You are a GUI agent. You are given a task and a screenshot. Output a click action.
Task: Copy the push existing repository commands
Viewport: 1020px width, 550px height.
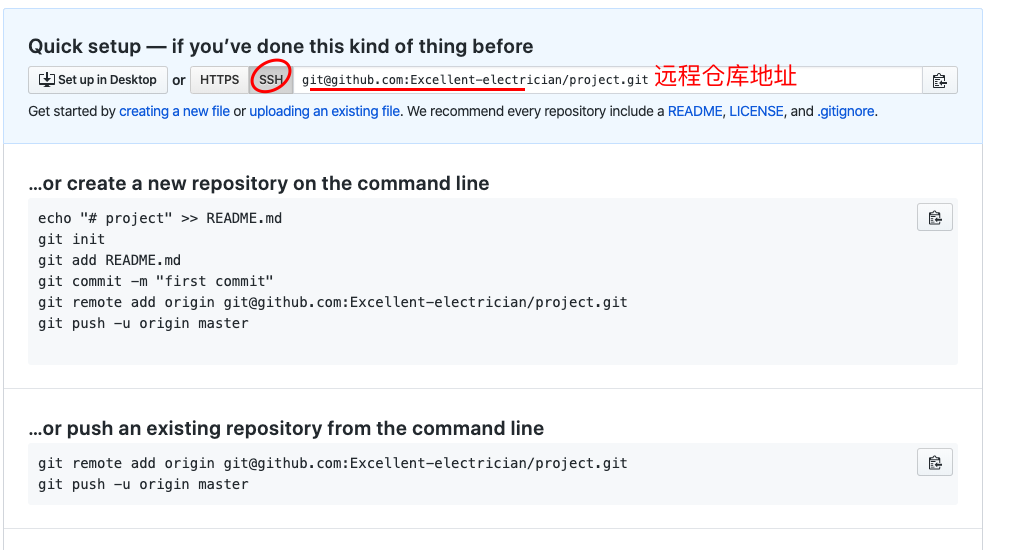tap(935, 463)
